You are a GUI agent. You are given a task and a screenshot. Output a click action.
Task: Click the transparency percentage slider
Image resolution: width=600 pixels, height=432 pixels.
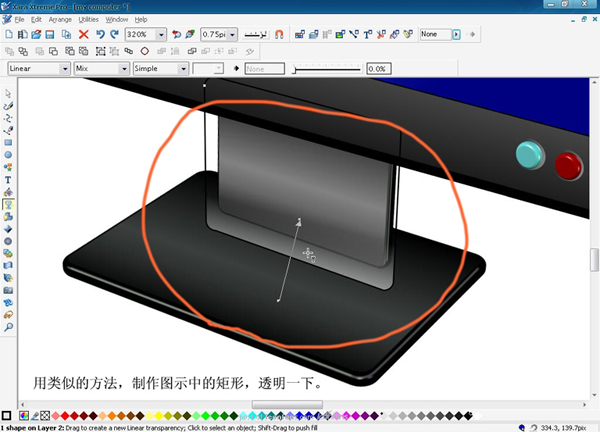tap(326, 69)
